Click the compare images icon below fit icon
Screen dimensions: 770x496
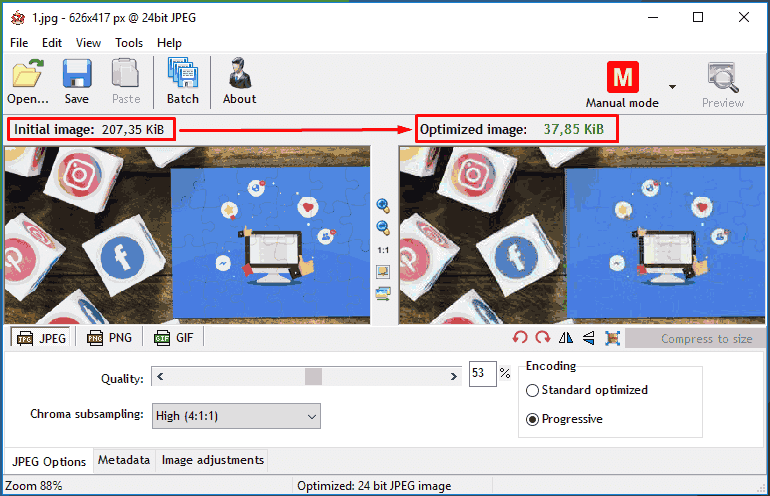(383, 294)
